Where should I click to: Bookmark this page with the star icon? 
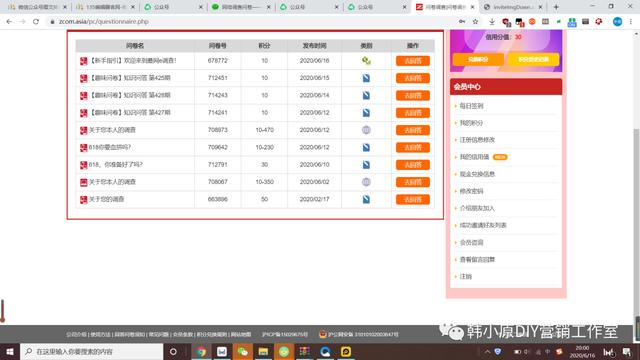click(x=475, y=22)
